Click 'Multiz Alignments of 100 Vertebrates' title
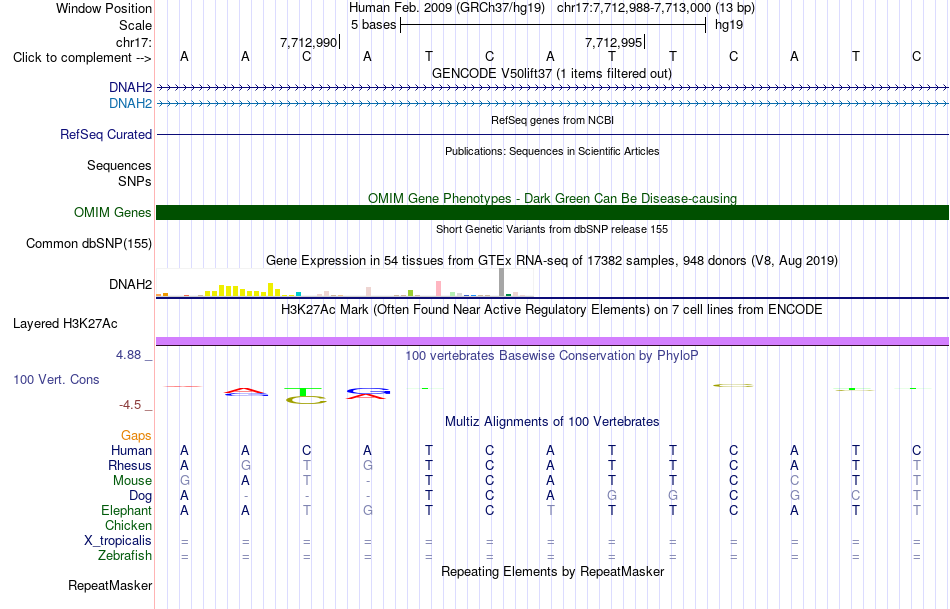 552,422
